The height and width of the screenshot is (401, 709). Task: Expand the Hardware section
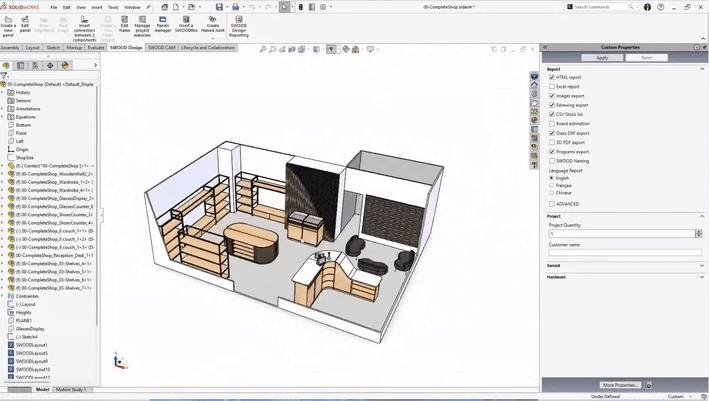pyautogui.click(x=702, y=277)
